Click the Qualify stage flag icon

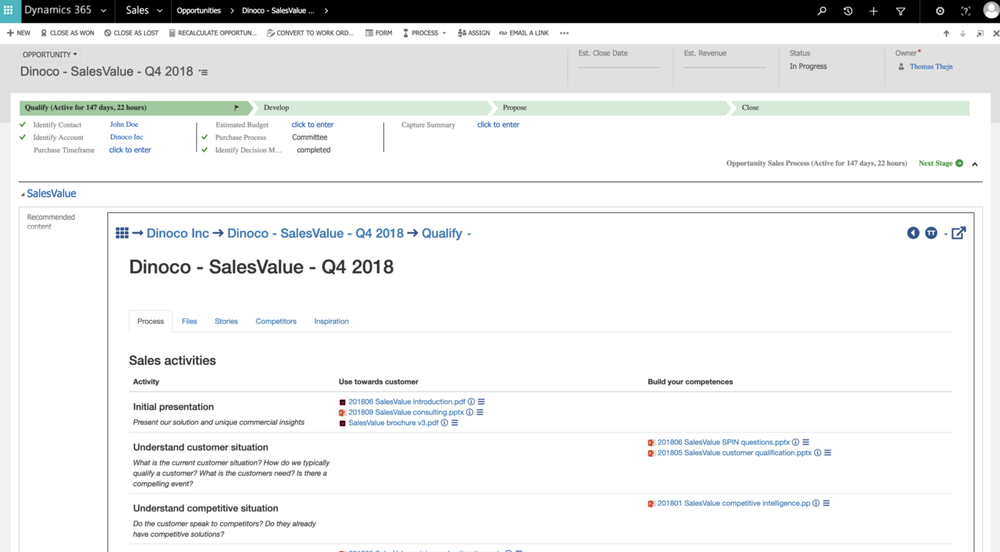[x=237, y=108]
